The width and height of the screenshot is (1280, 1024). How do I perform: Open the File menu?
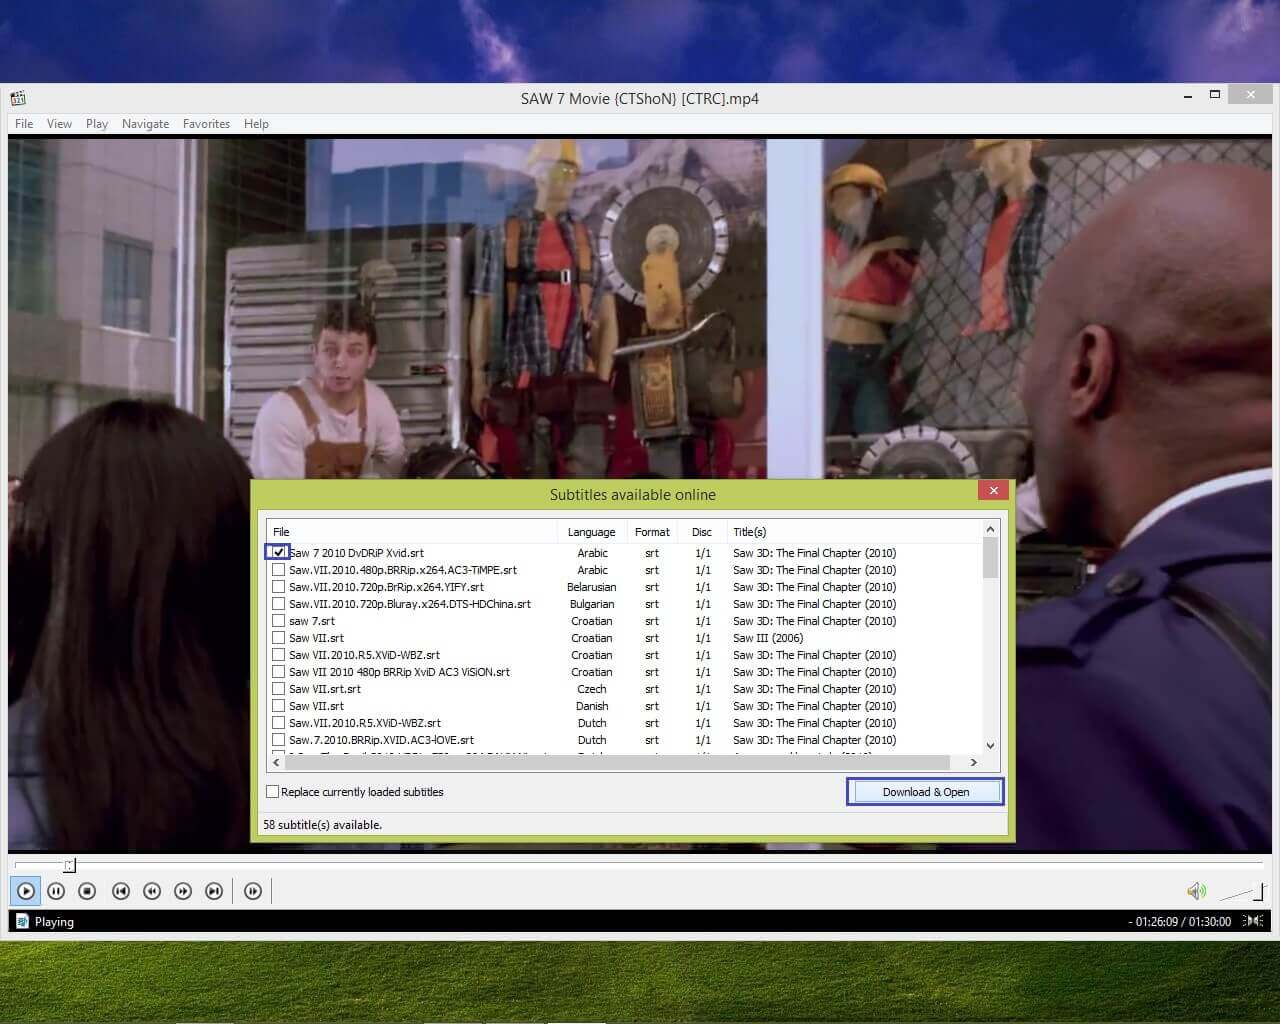pyautogui.click(x=24, y=123)
